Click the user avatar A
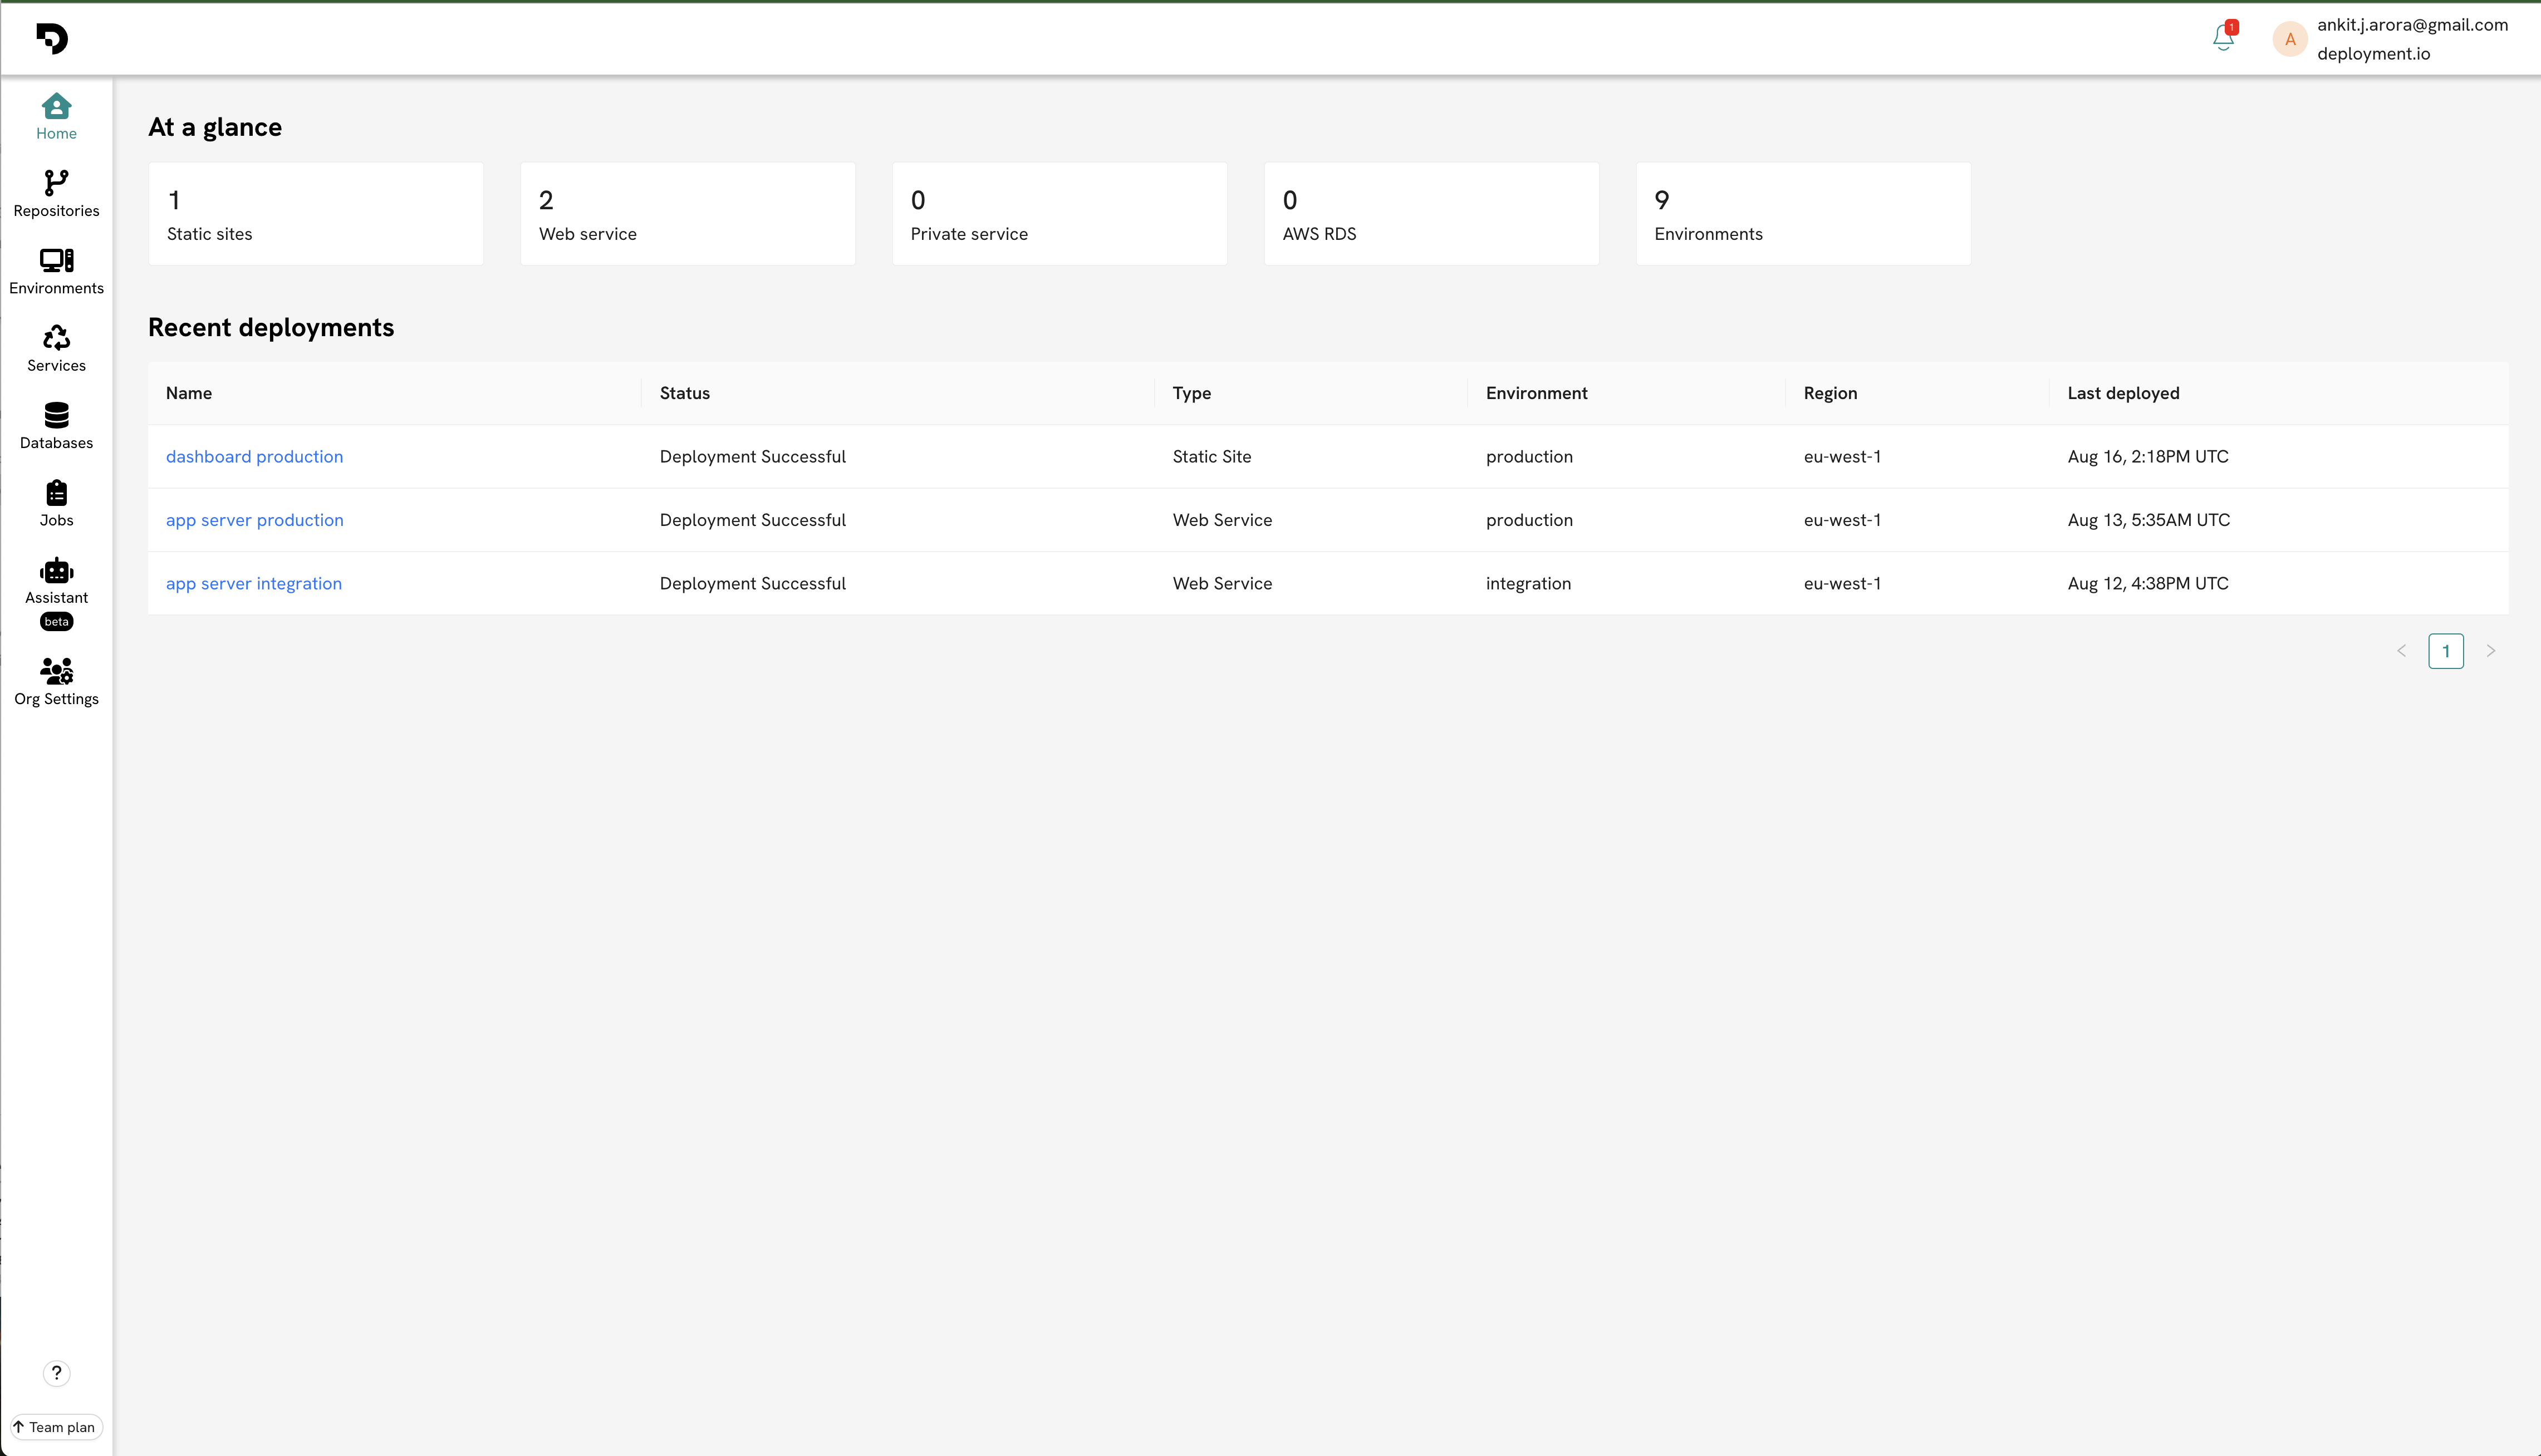 coord(2289,40)
